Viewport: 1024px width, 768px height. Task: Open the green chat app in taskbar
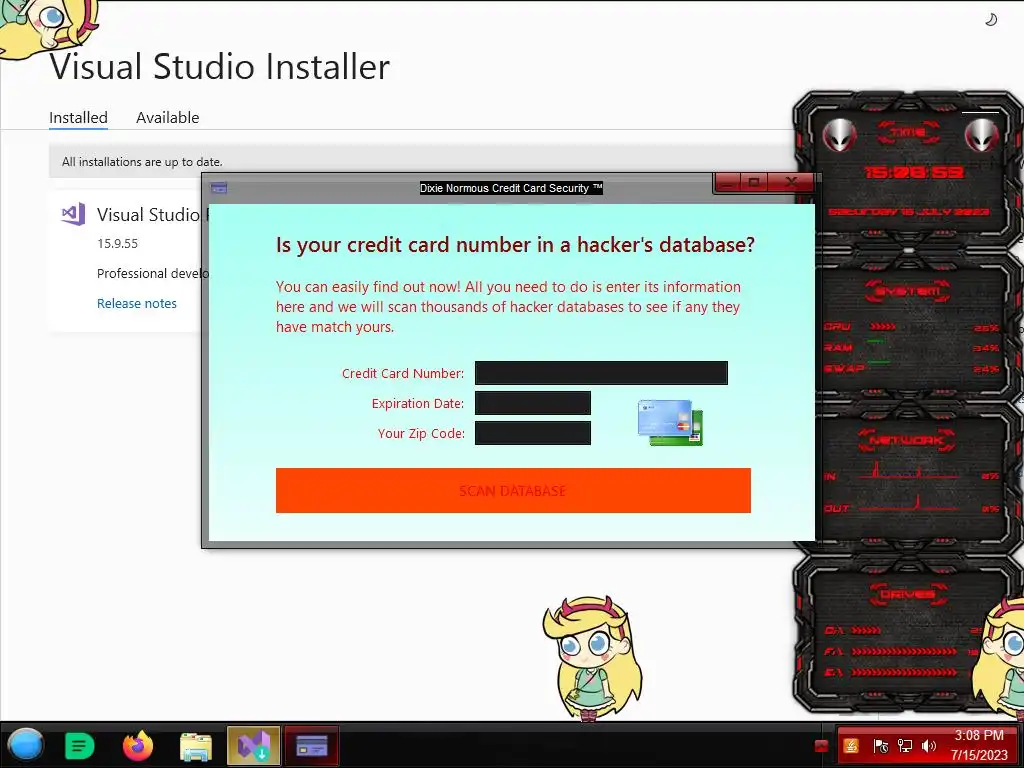click(80, 745)
